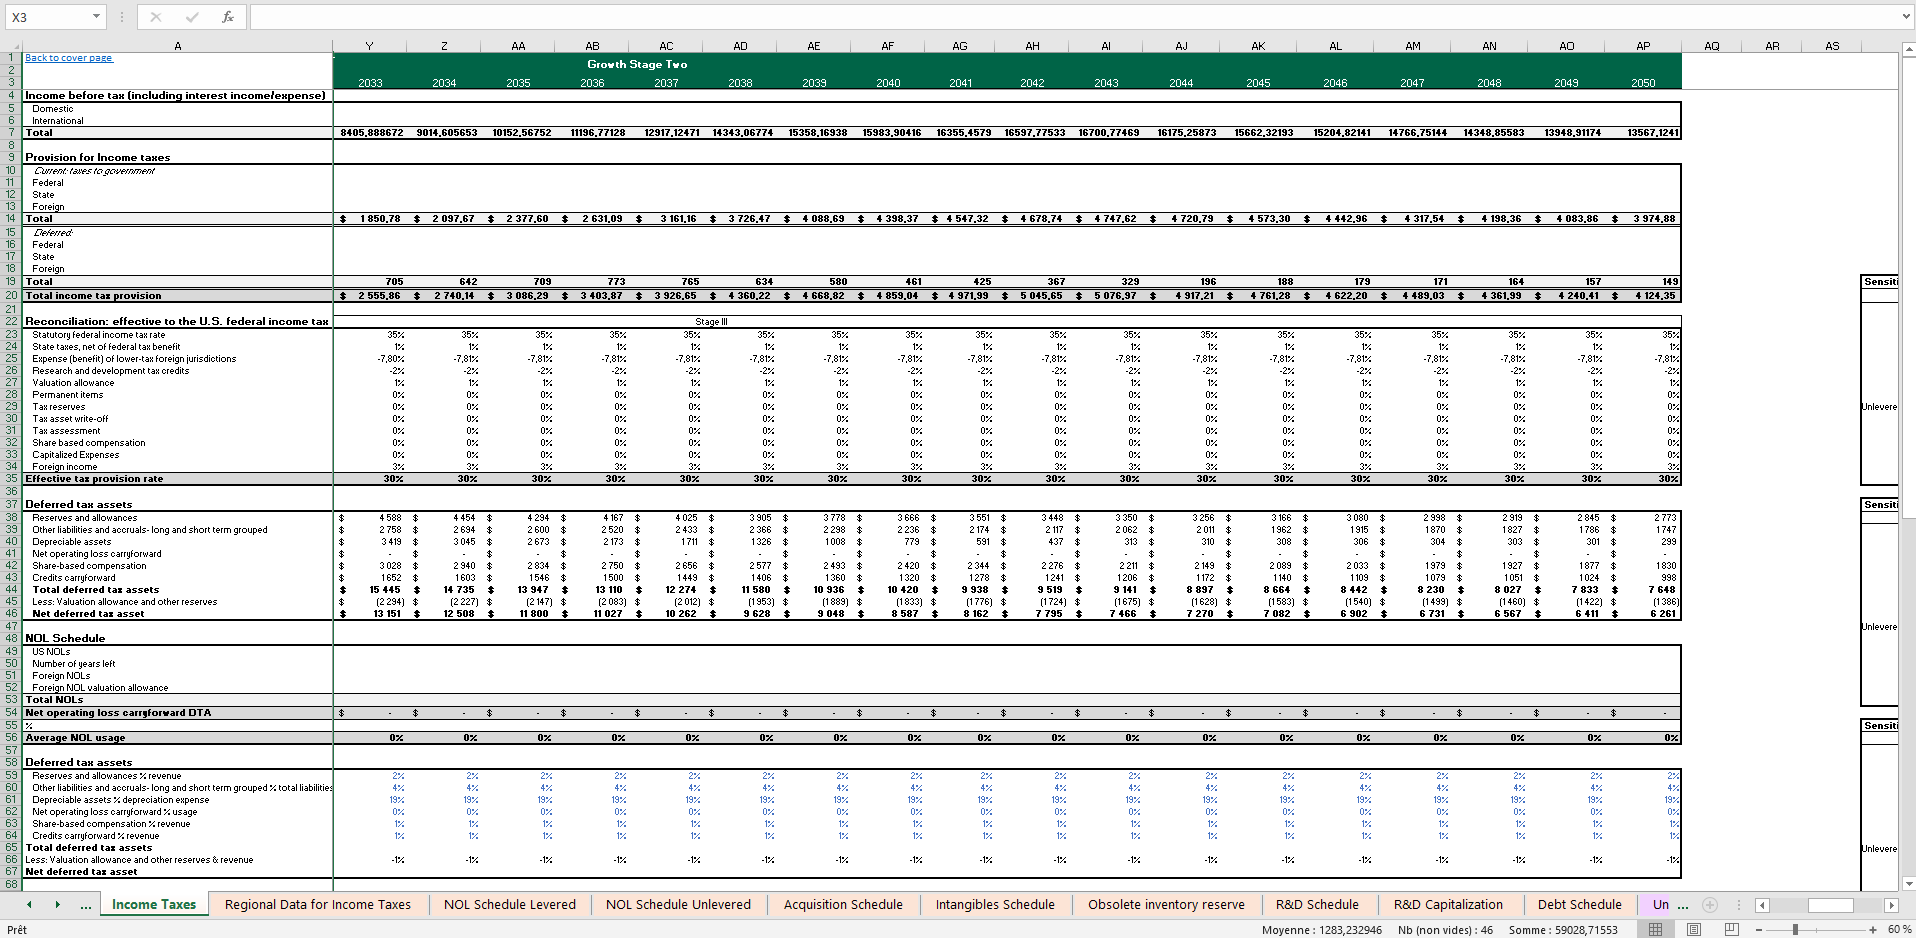
Task: Select column AK header
Action: 1258,46
